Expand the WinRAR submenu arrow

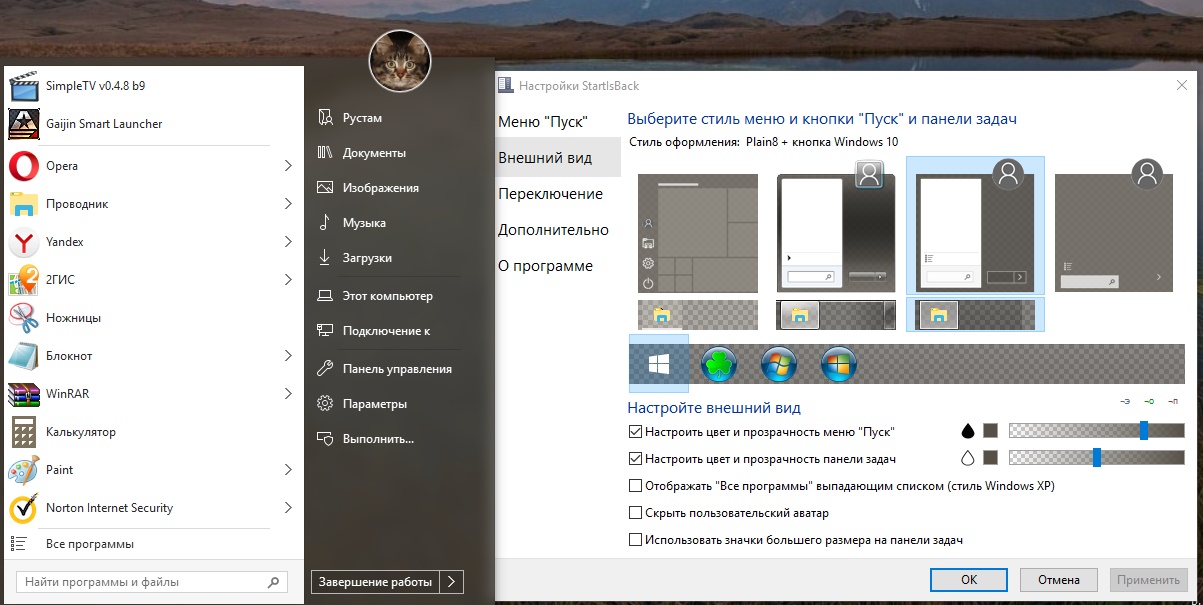click(x=288, y=394)
